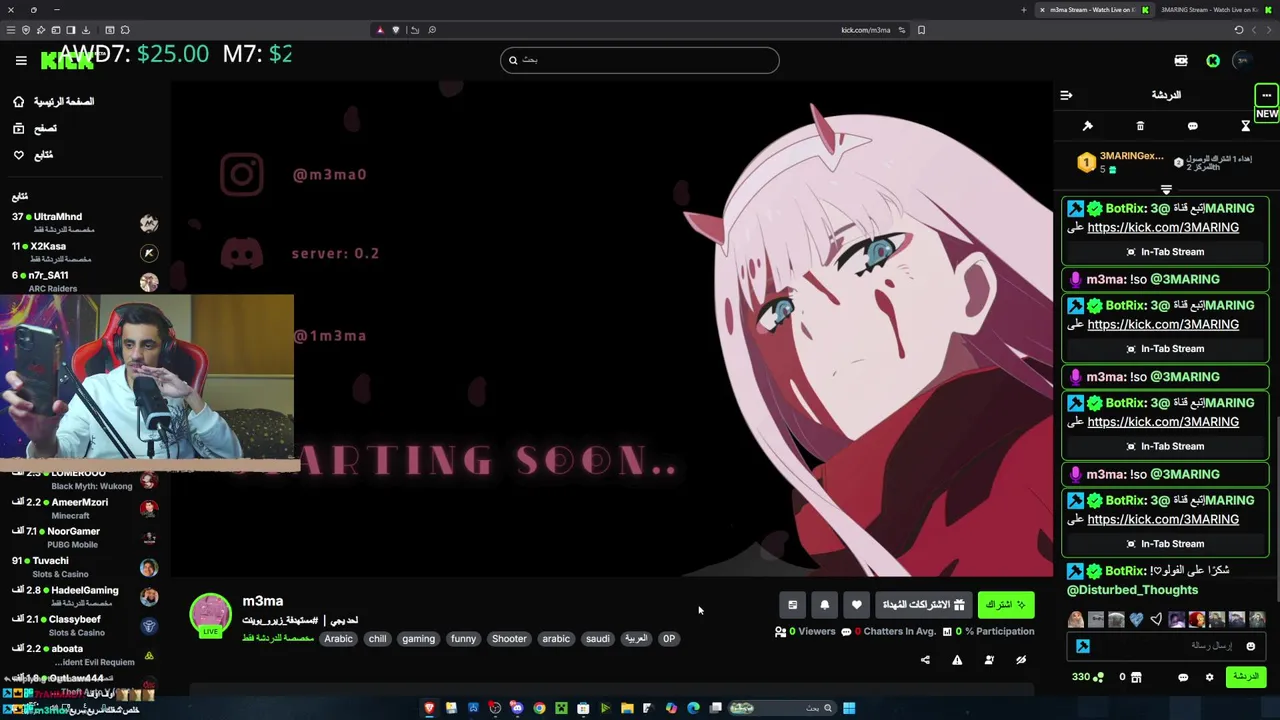1280x720 pixels.
Task: Click the Shooter tag
Action: coord(509,639)
